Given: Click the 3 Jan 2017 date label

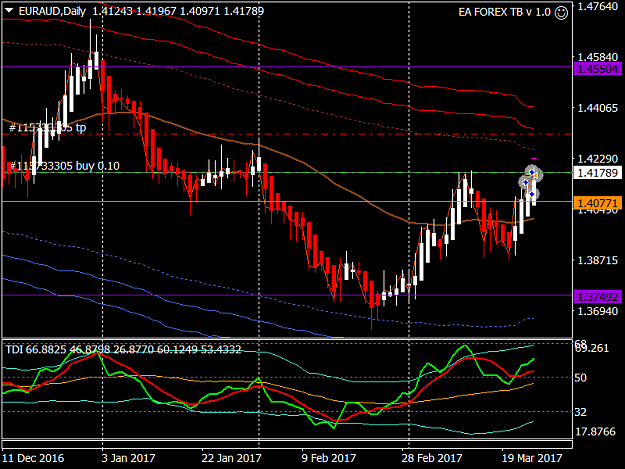Looking at the screenshot, I should pos(128,458).
